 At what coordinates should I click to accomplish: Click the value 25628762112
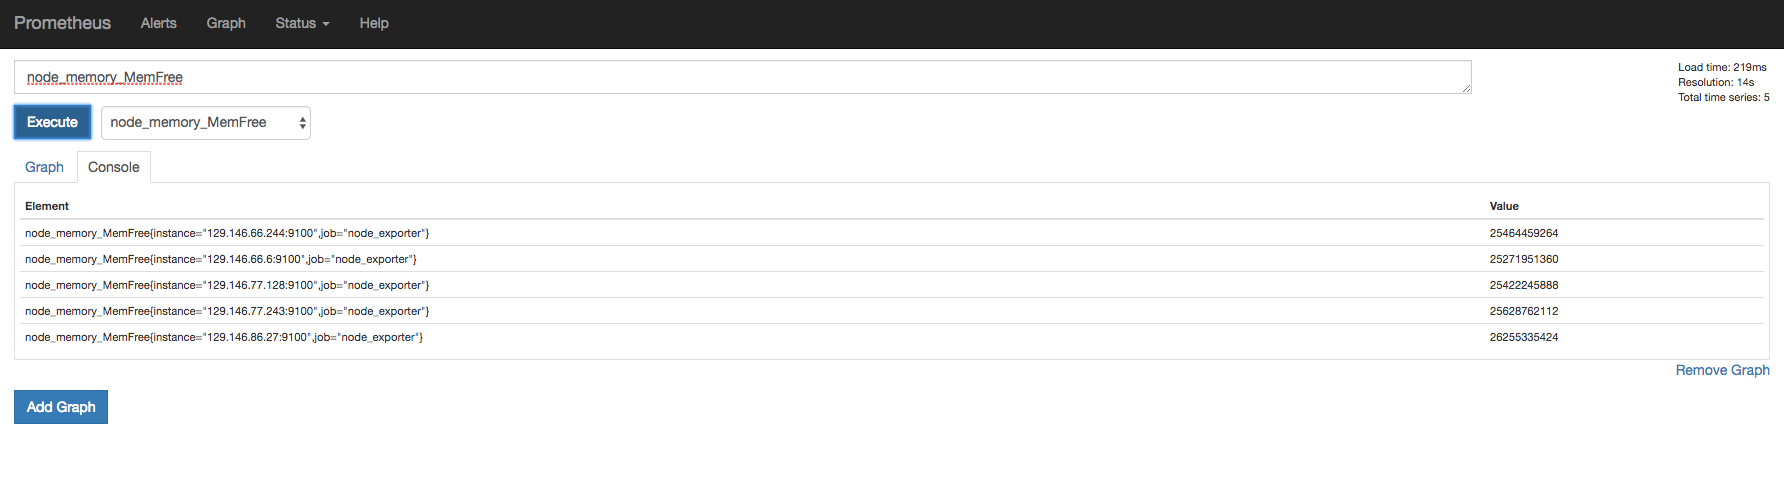(1524, 311)
